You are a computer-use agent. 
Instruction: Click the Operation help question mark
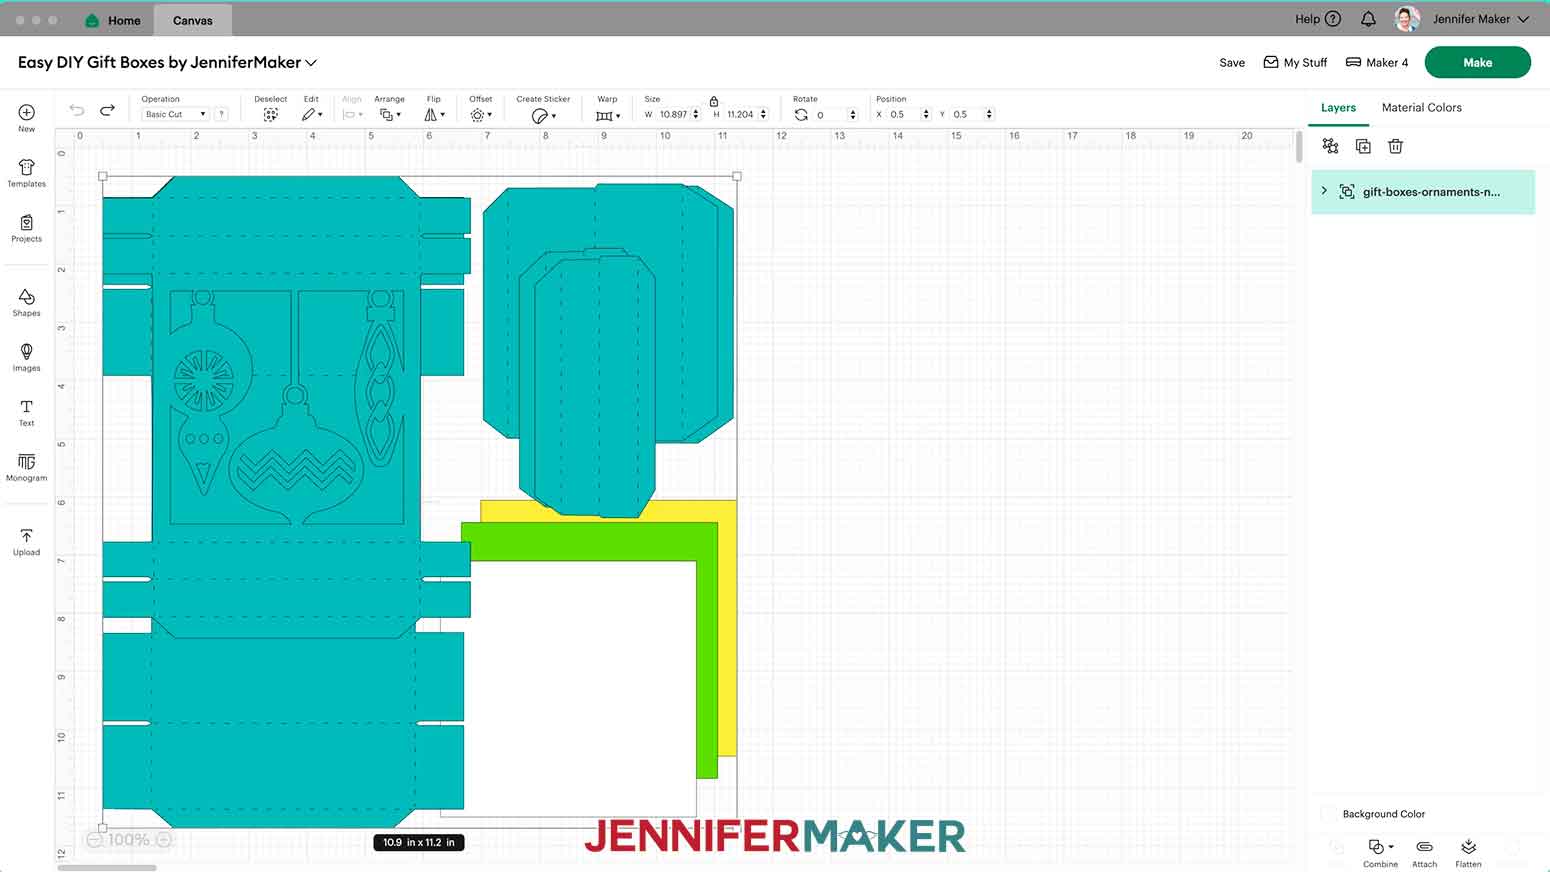pyautogui.click(x=222, y=114)
